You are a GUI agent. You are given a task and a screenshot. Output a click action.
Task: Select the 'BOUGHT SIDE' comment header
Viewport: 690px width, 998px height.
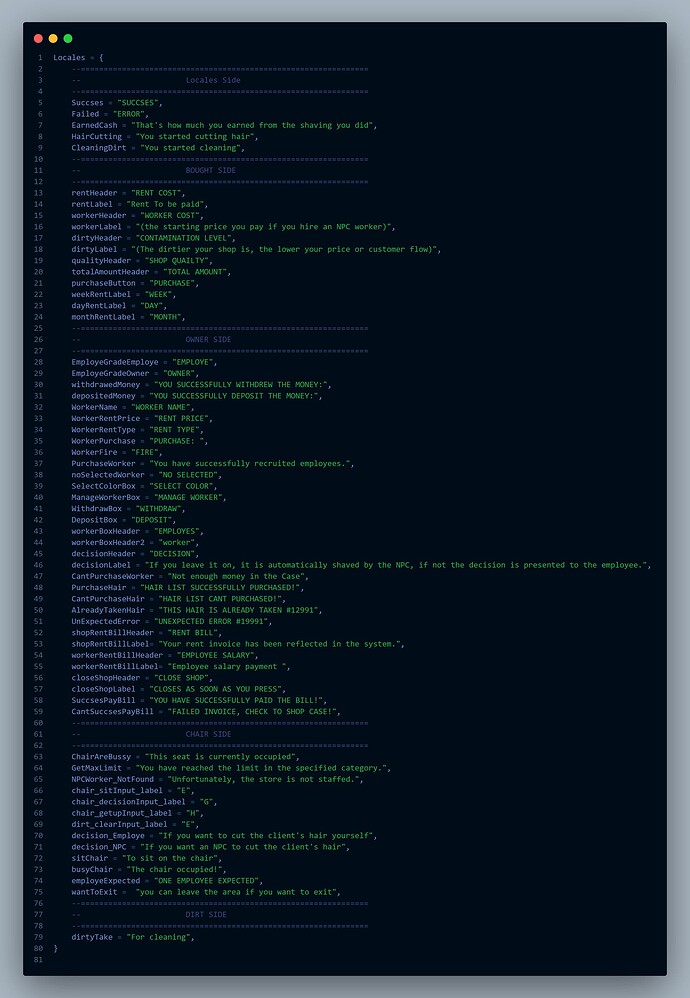[x=211, y=171]
